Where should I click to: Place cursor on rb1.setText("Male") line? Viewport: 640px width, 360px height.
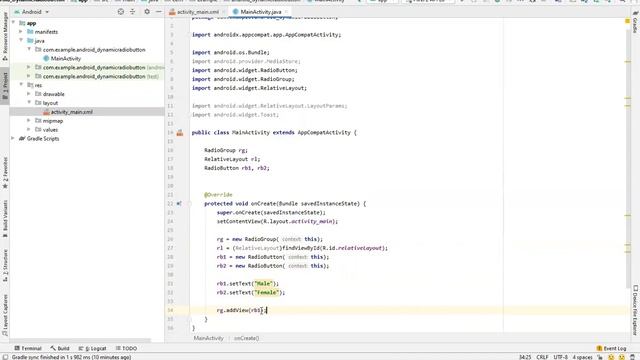point(248,283)
